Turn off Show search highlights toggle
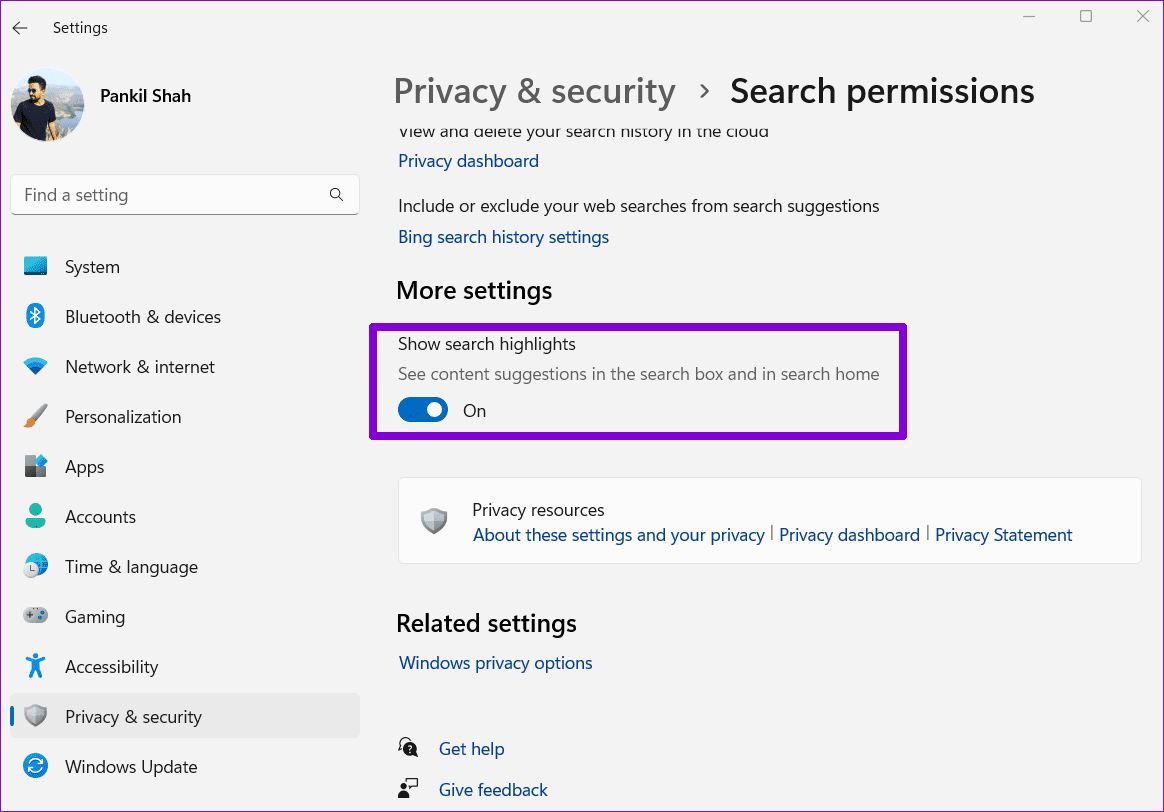Viewport: 1164px width, 812px height. [x=423, y=410]
